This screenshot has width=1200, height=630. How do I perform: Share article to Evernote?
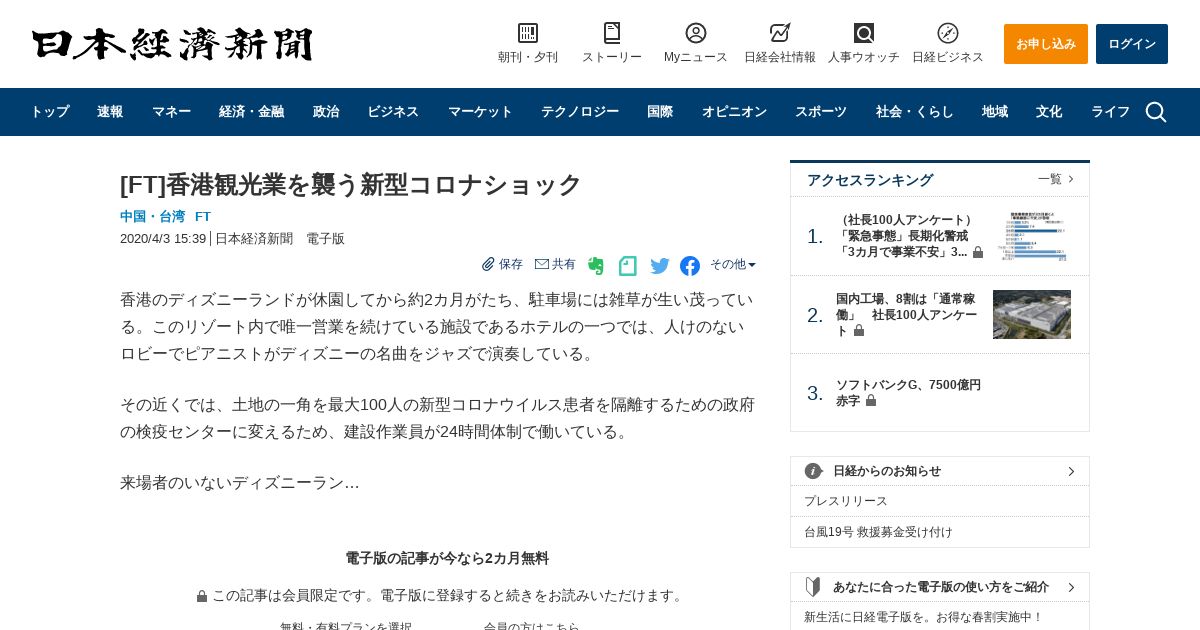click(x=596, y=266)
